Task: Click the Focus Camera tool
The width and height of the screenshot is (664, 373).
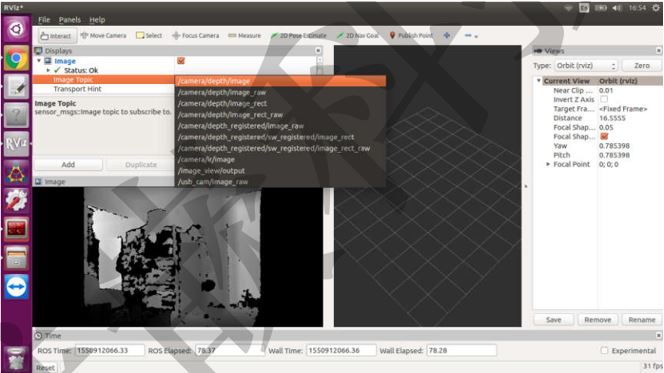Action: coord(196,36)
